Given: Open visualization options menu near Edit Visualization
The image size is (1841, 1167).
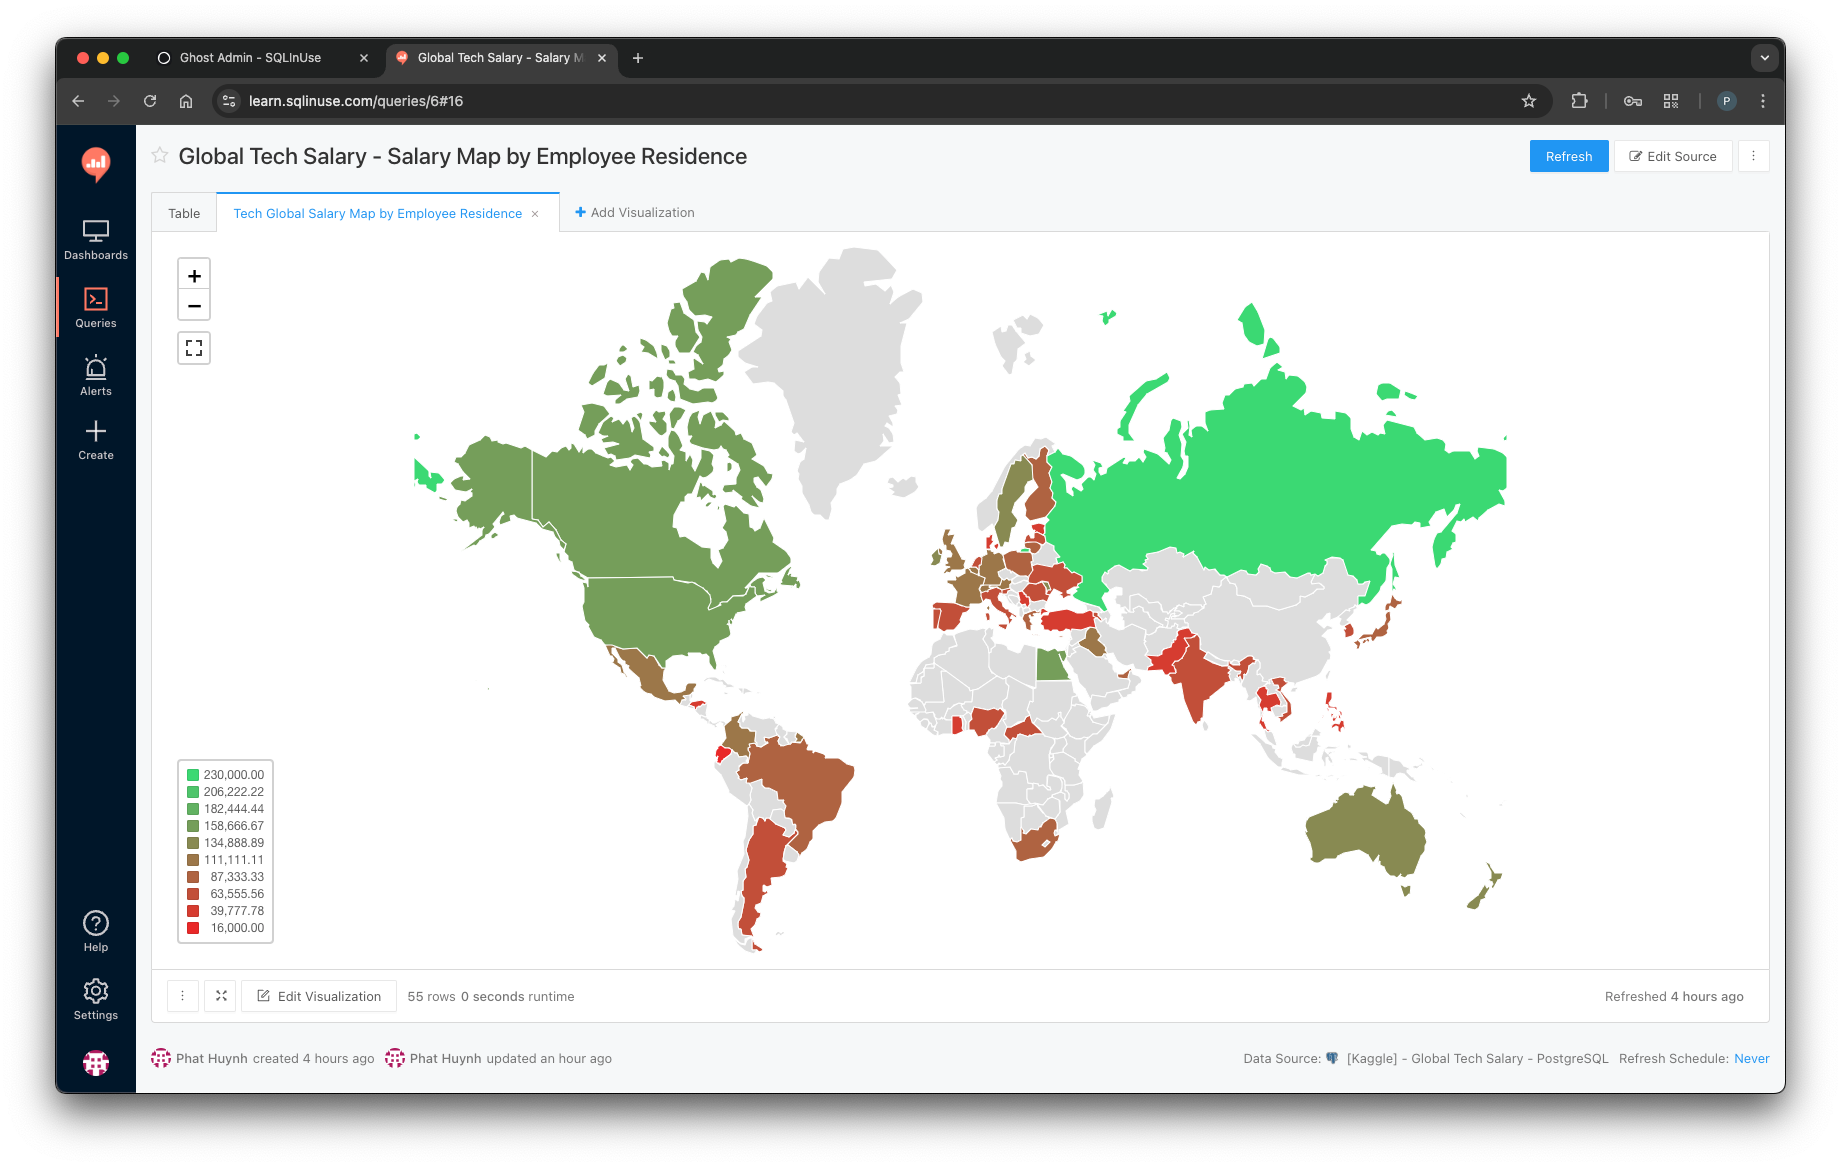Looking at the screenshot, I should click(182, 996).
